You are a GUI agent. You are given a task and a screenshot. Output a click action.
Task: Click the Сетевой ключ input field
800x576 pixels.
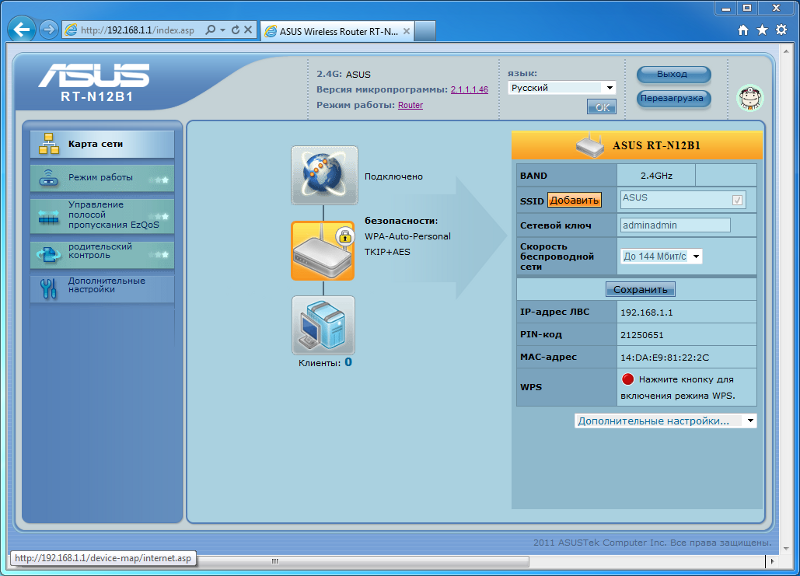click(674, 225)
